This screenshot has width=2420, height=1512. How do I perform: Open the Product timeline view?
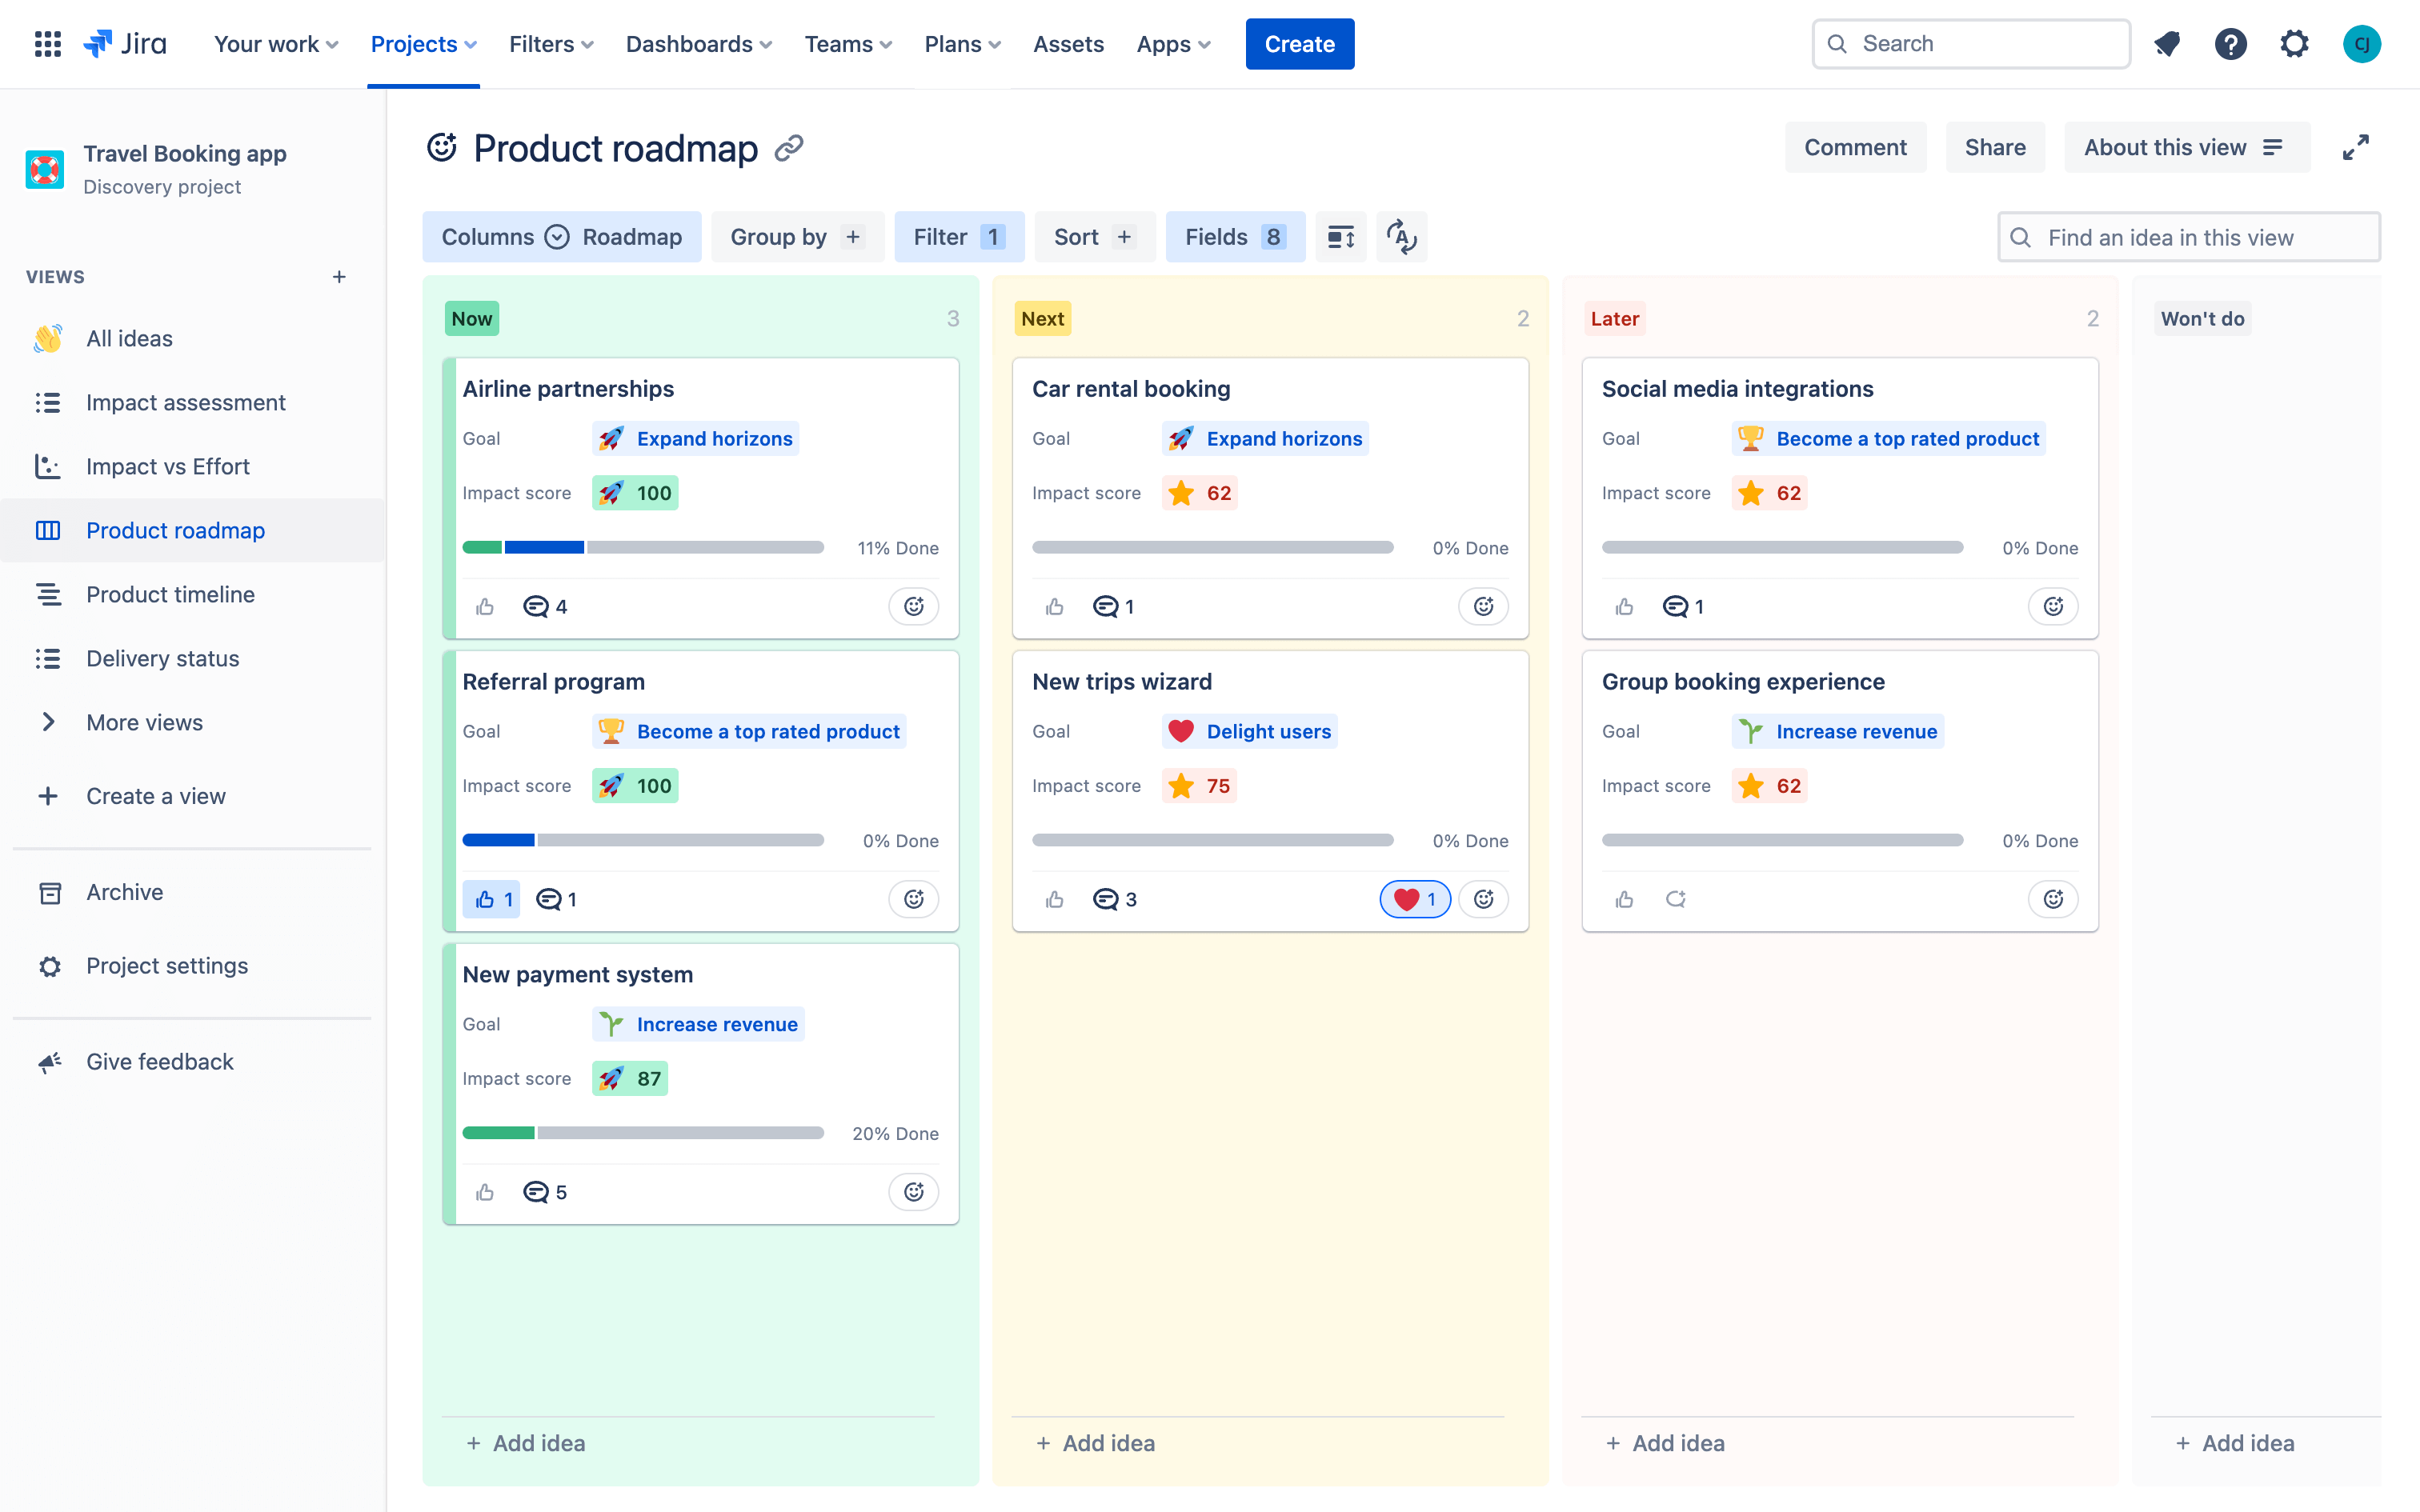coord(170,594)
